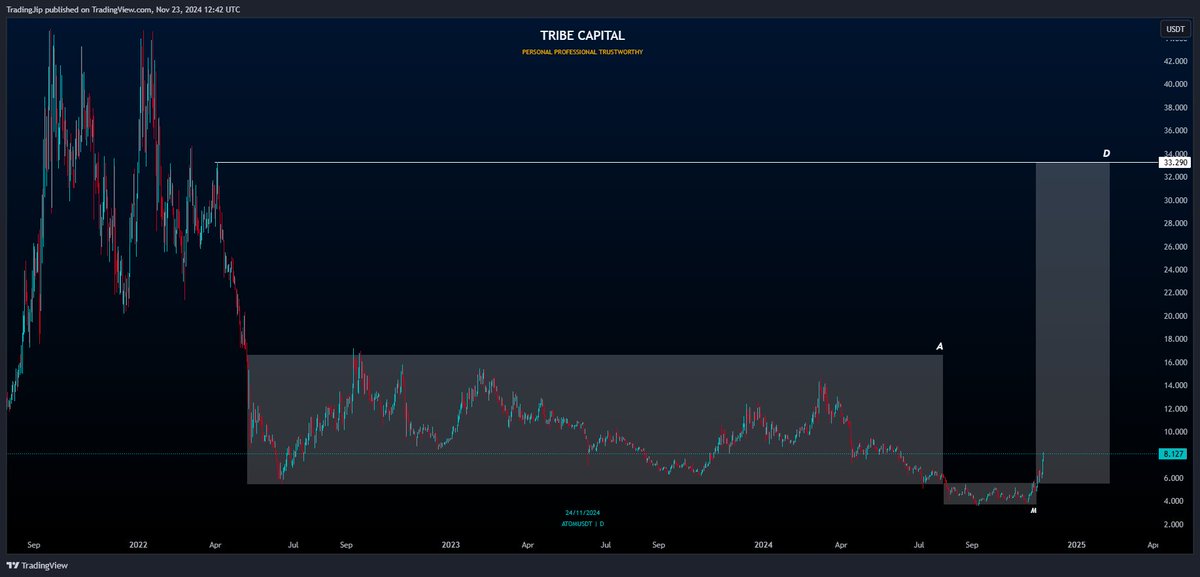Click 4.000 on the price axis

pyautogui.click(x=1173, y=501)
